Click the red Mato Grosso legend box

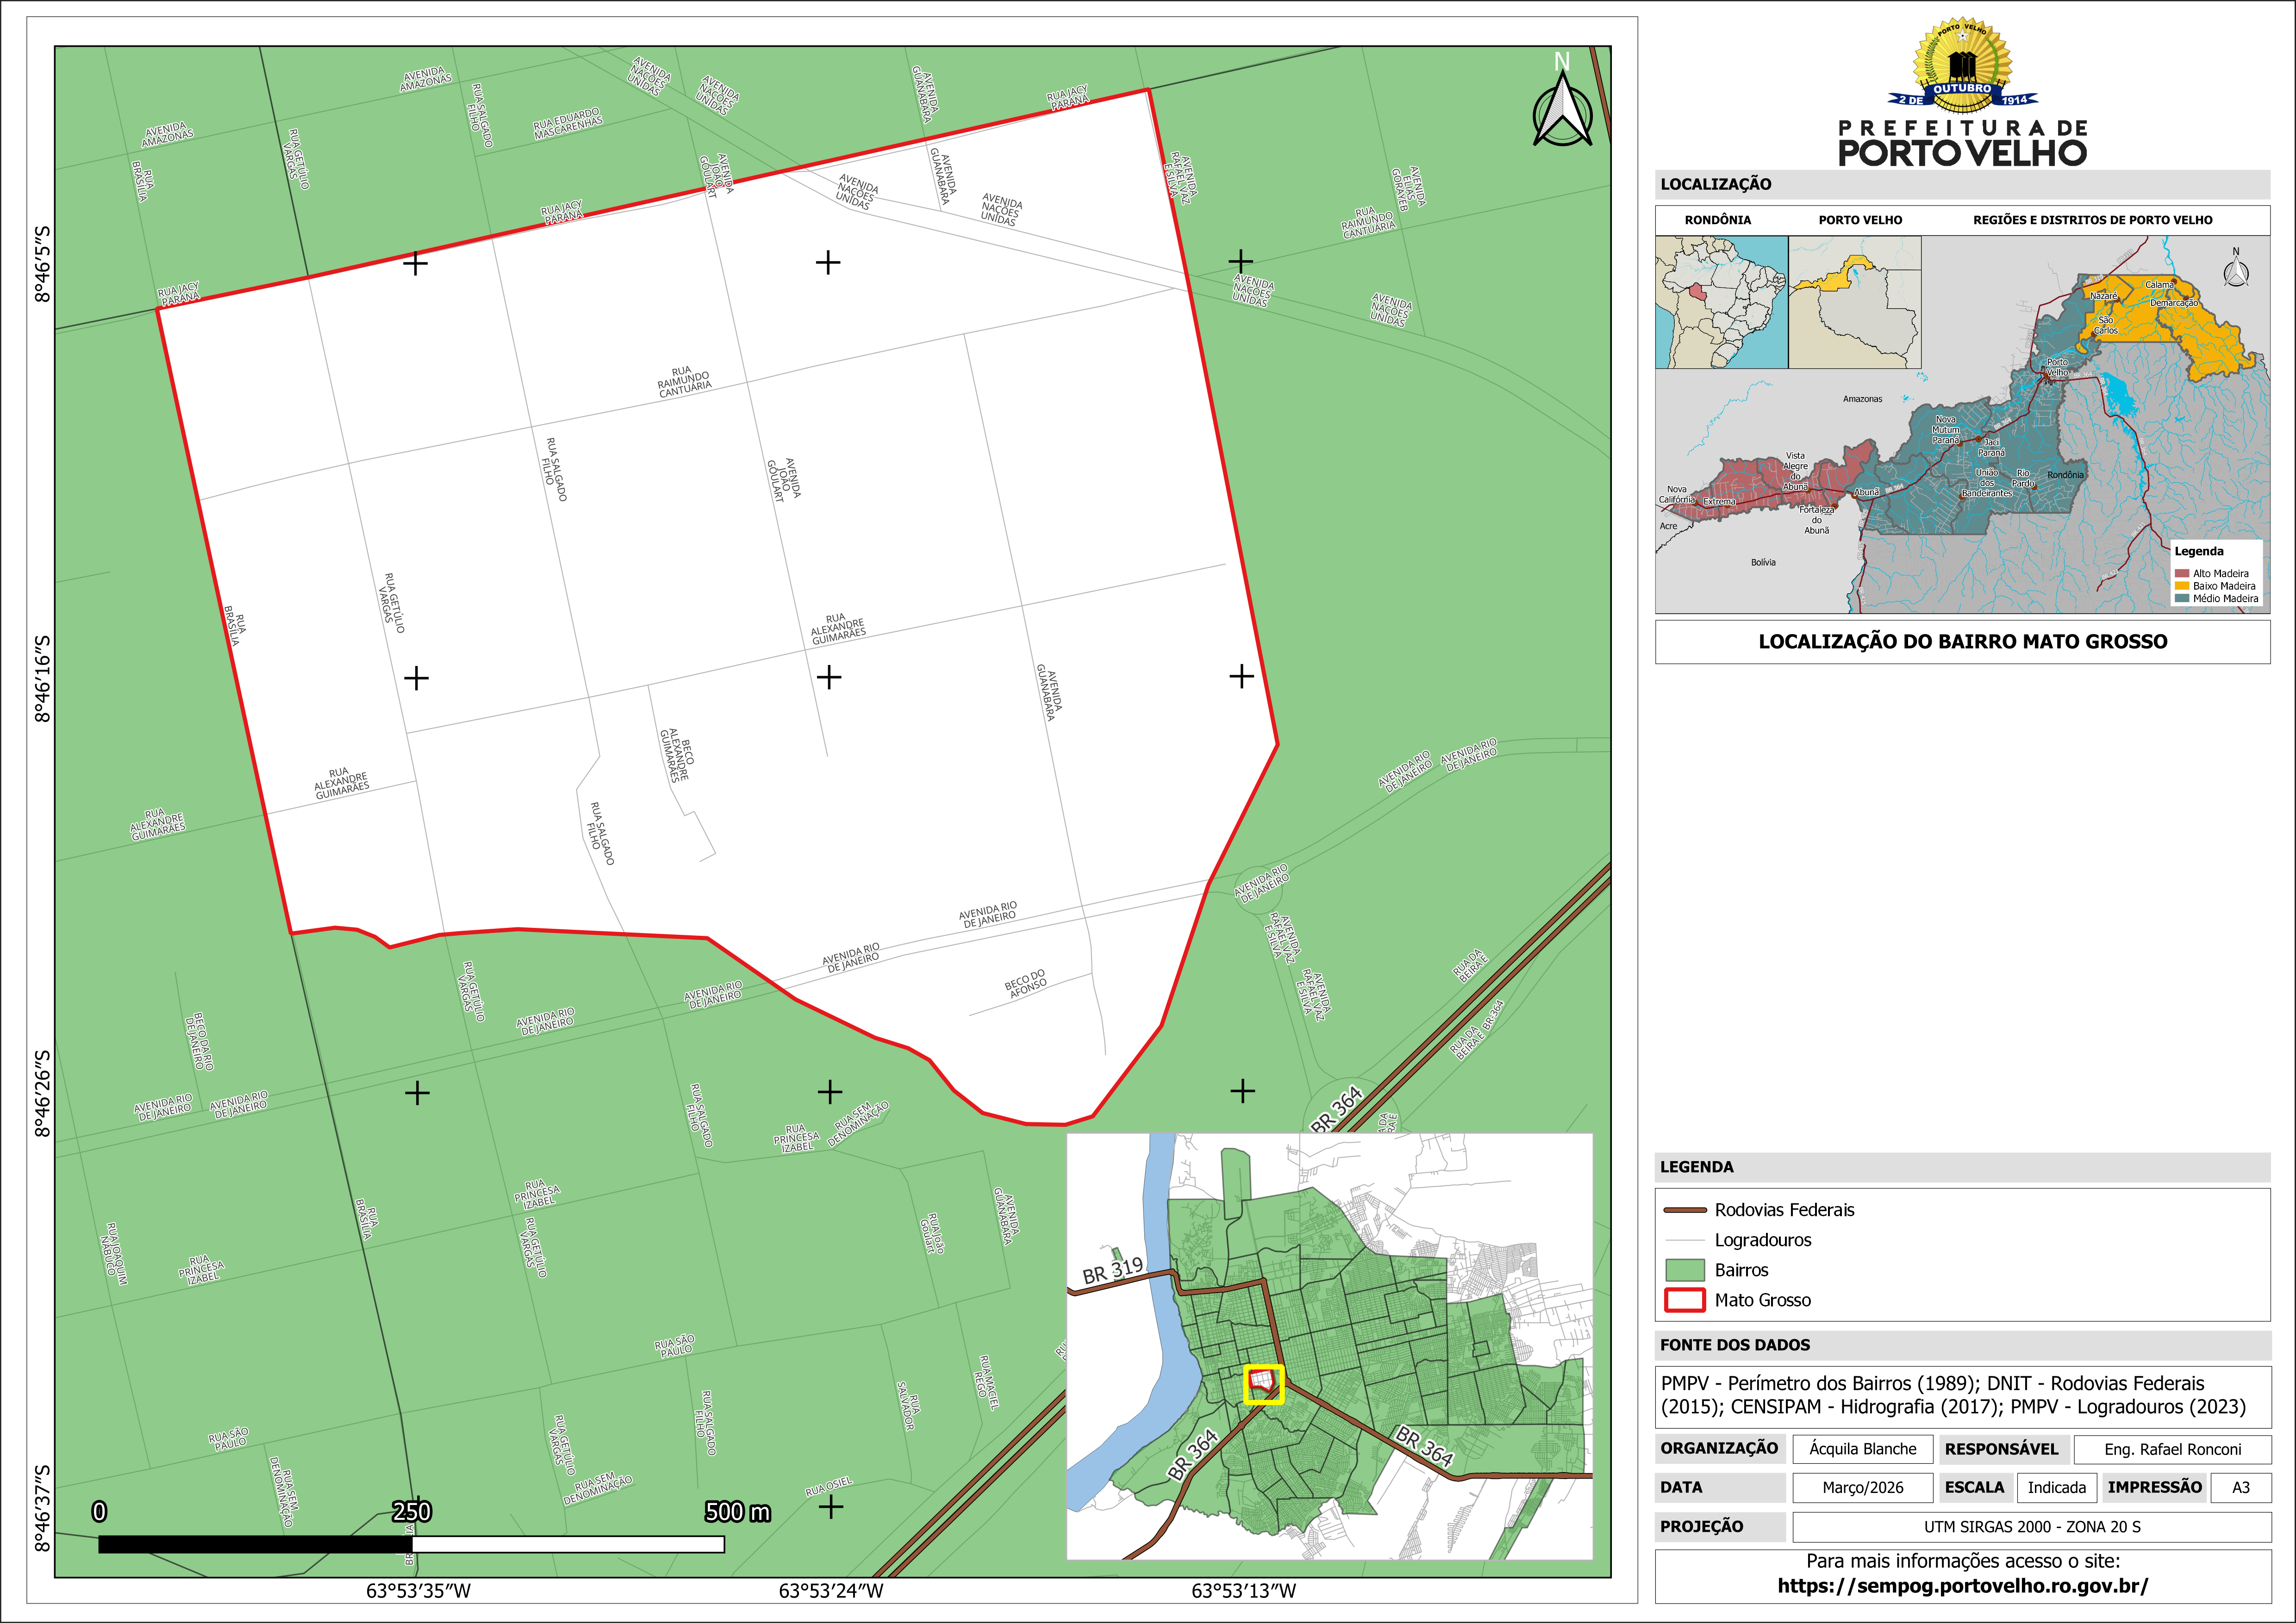(x=1684, y=1300)
